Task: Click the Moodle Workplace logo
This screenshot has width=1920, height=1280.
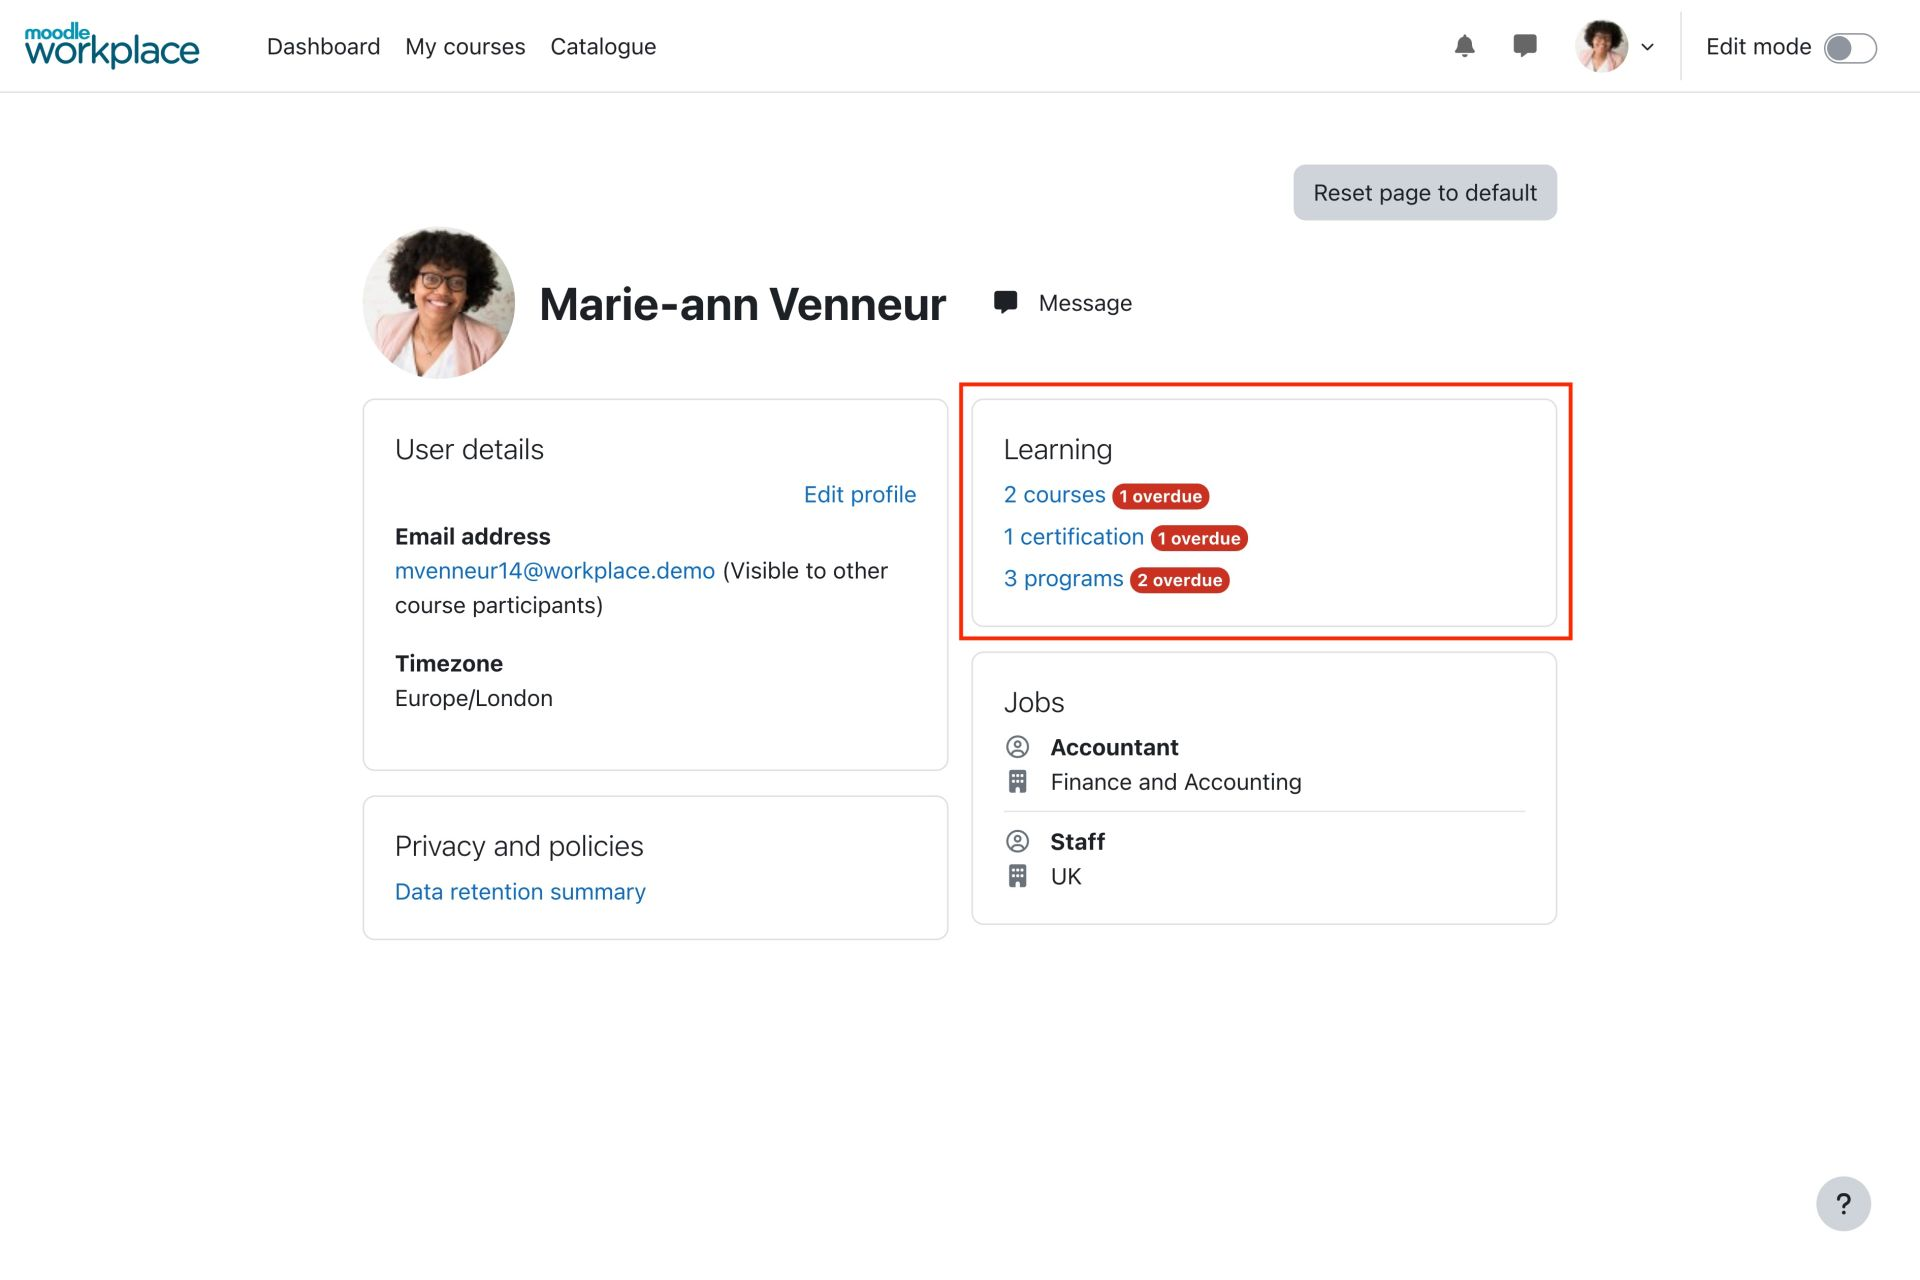Action: click(x=112, y=46)
